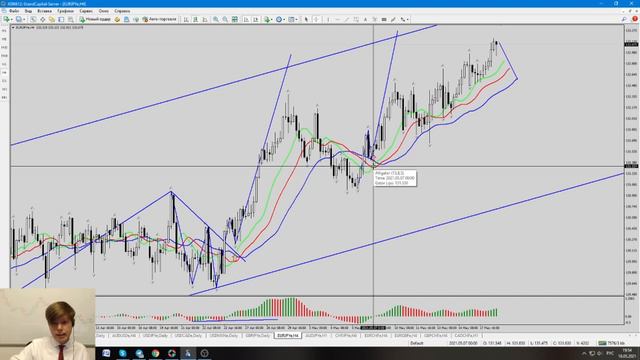Screen dimensions: 640x360
Task: Open the Navigator panel icon
Action: click(x=52, y=19)
